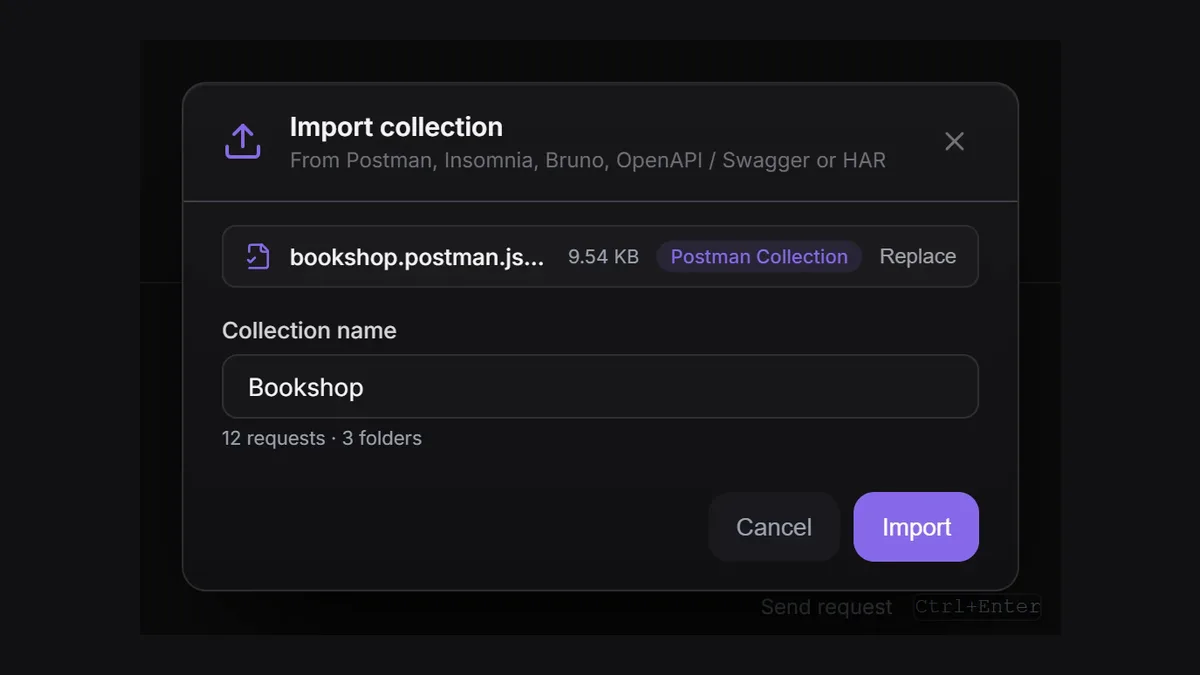Click the Send request hint behind the dialog
This screenshot has width=1200, height=675.
click(826, 607)
